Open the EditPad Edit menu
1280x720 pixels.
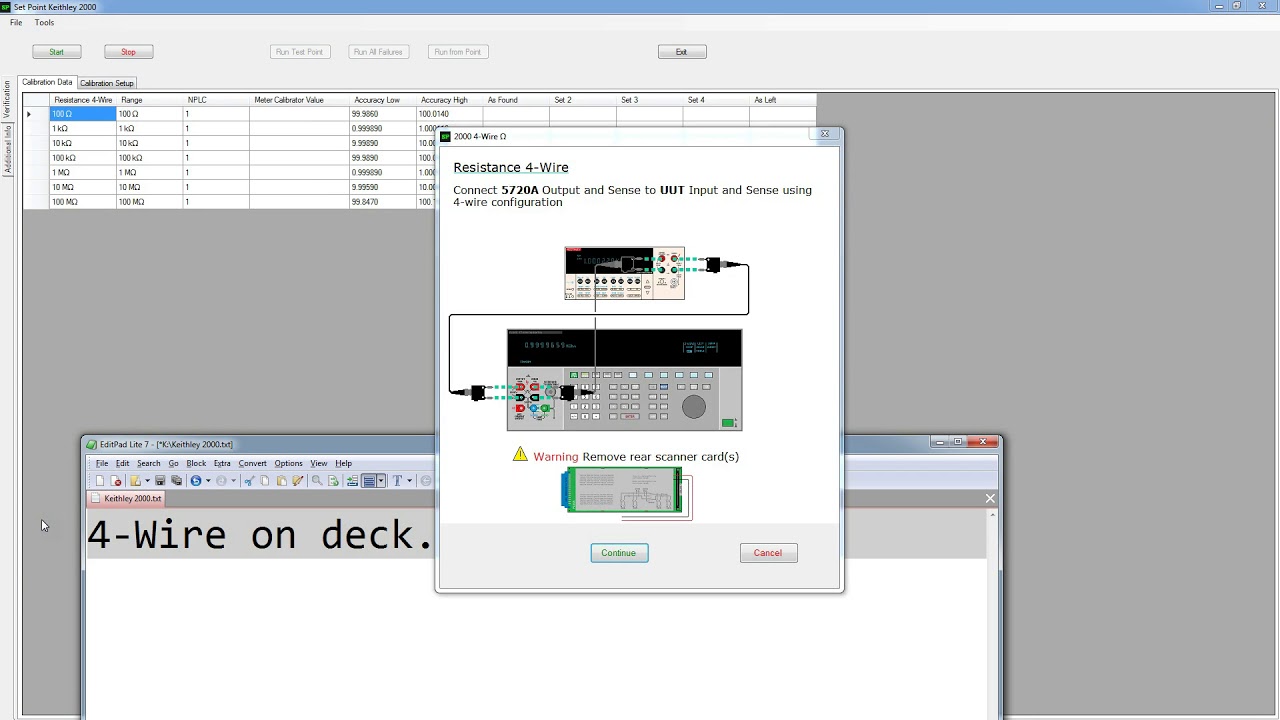coord(122,464)
